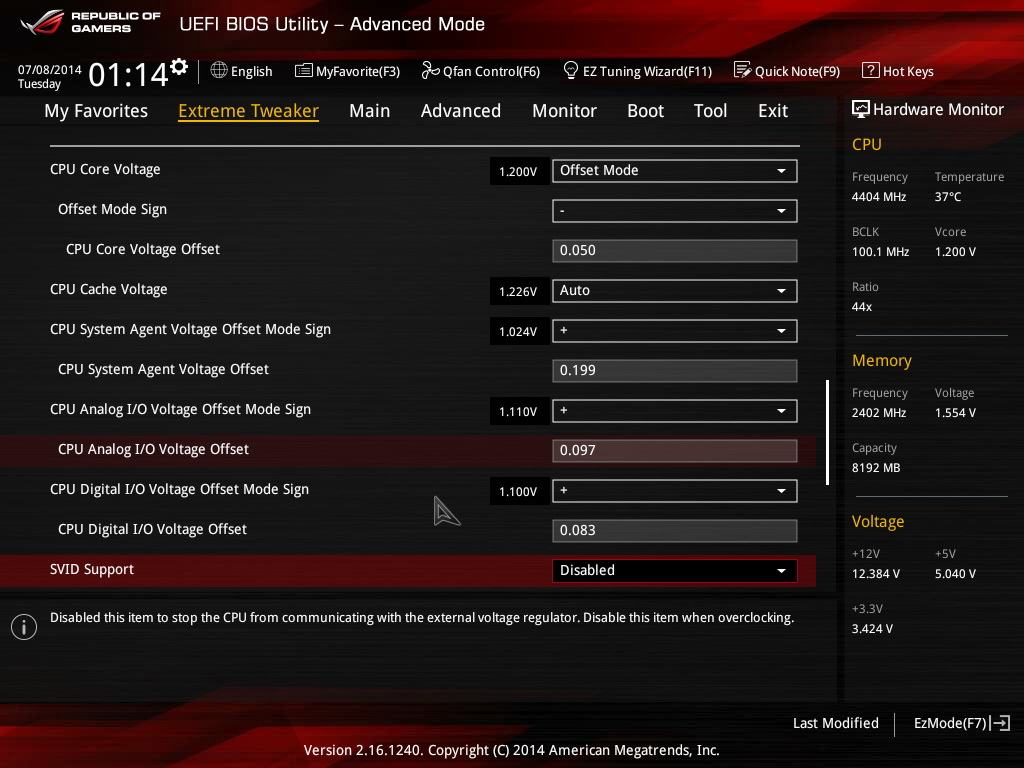Launch EZ Tuning Wizard lightbulb icon
This screenshot has width=1024, height=768.
[x=570, y=71]
